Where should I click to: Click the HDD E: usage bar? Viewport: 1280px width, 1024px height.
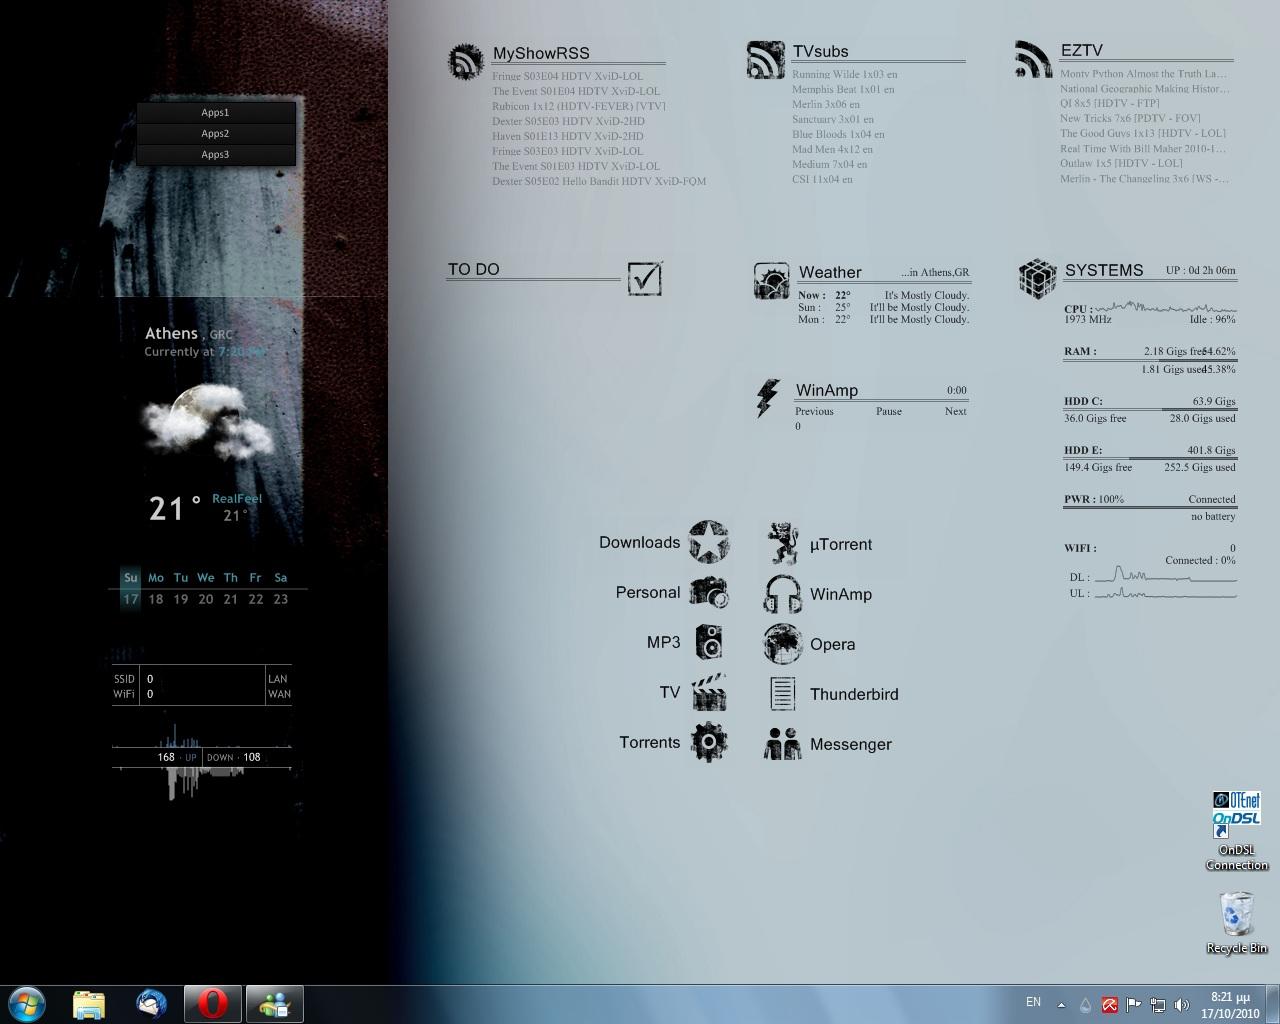point(1149,458)
